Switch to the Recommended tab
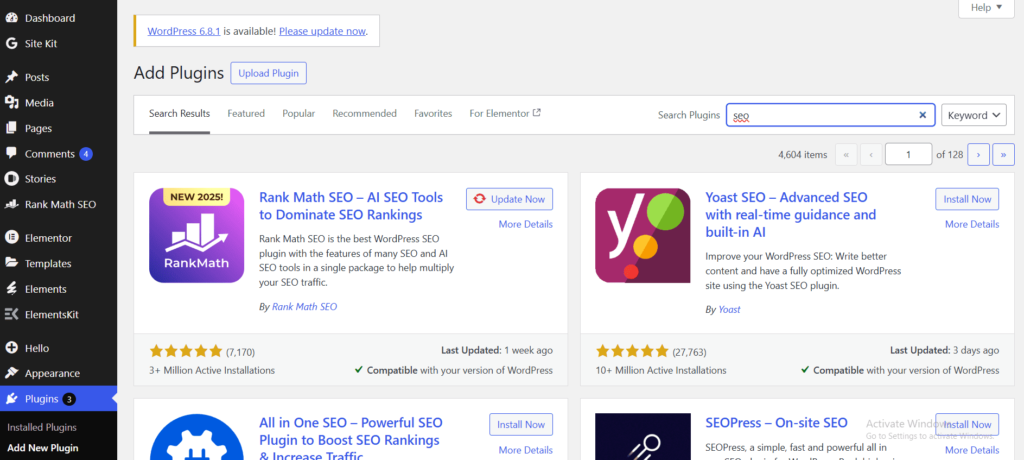The width and height of the screenshot is (1024, 460). 364,114
